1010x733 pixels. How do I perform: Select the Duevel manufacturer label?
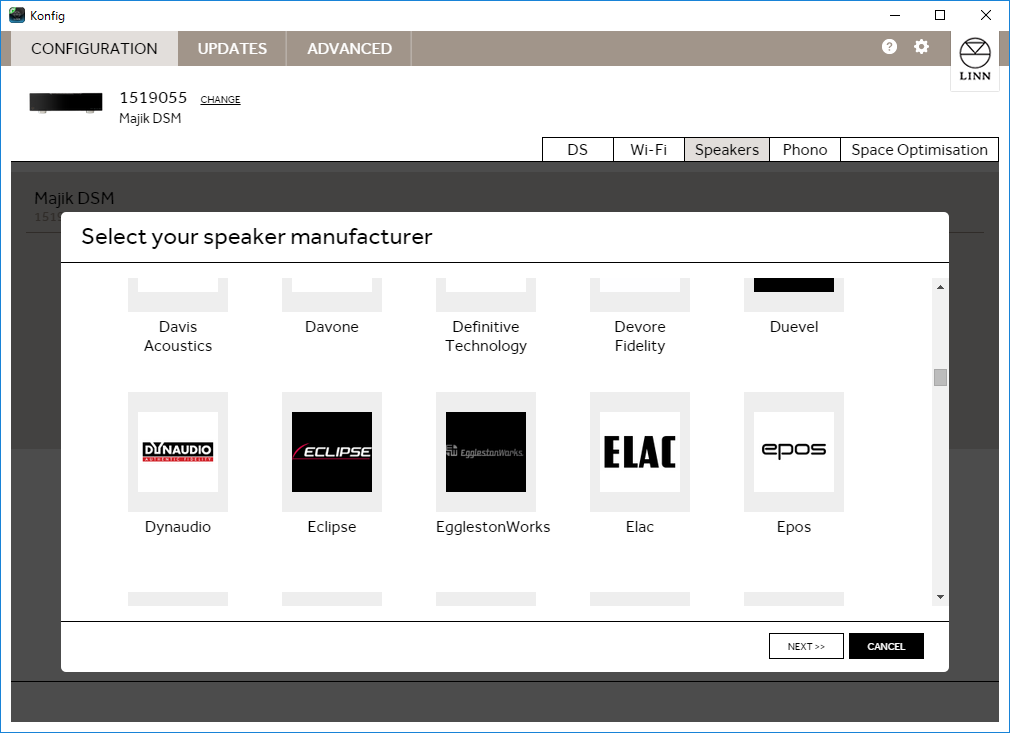(794, 327)
